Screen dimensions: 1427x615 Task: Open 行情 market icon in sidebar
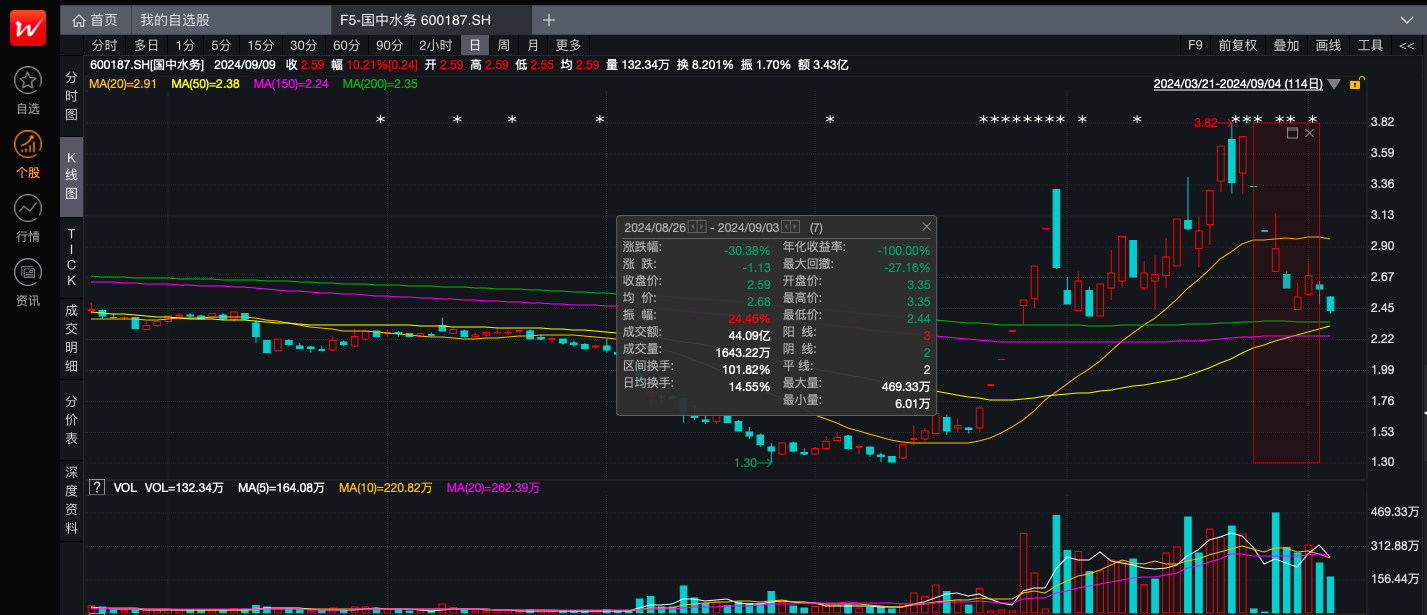[x=28, y=209]
